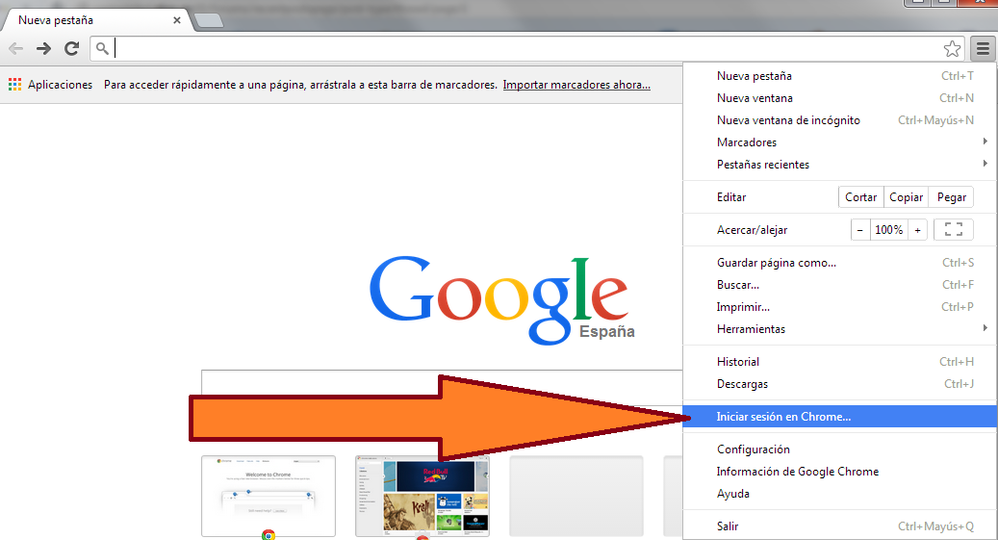The height and width of the screenshot is (540, 998).
Task: Select Buscar... menu entry
Action: coord(840,285)
